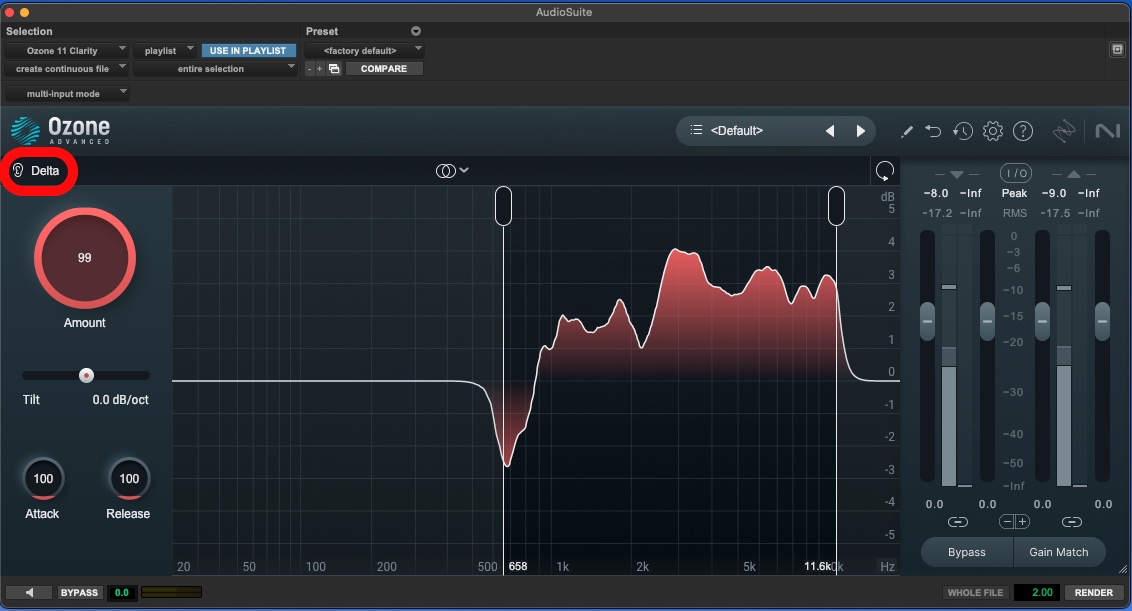
Task: Open the create continuous file dropdown
Action: (66, 69)
